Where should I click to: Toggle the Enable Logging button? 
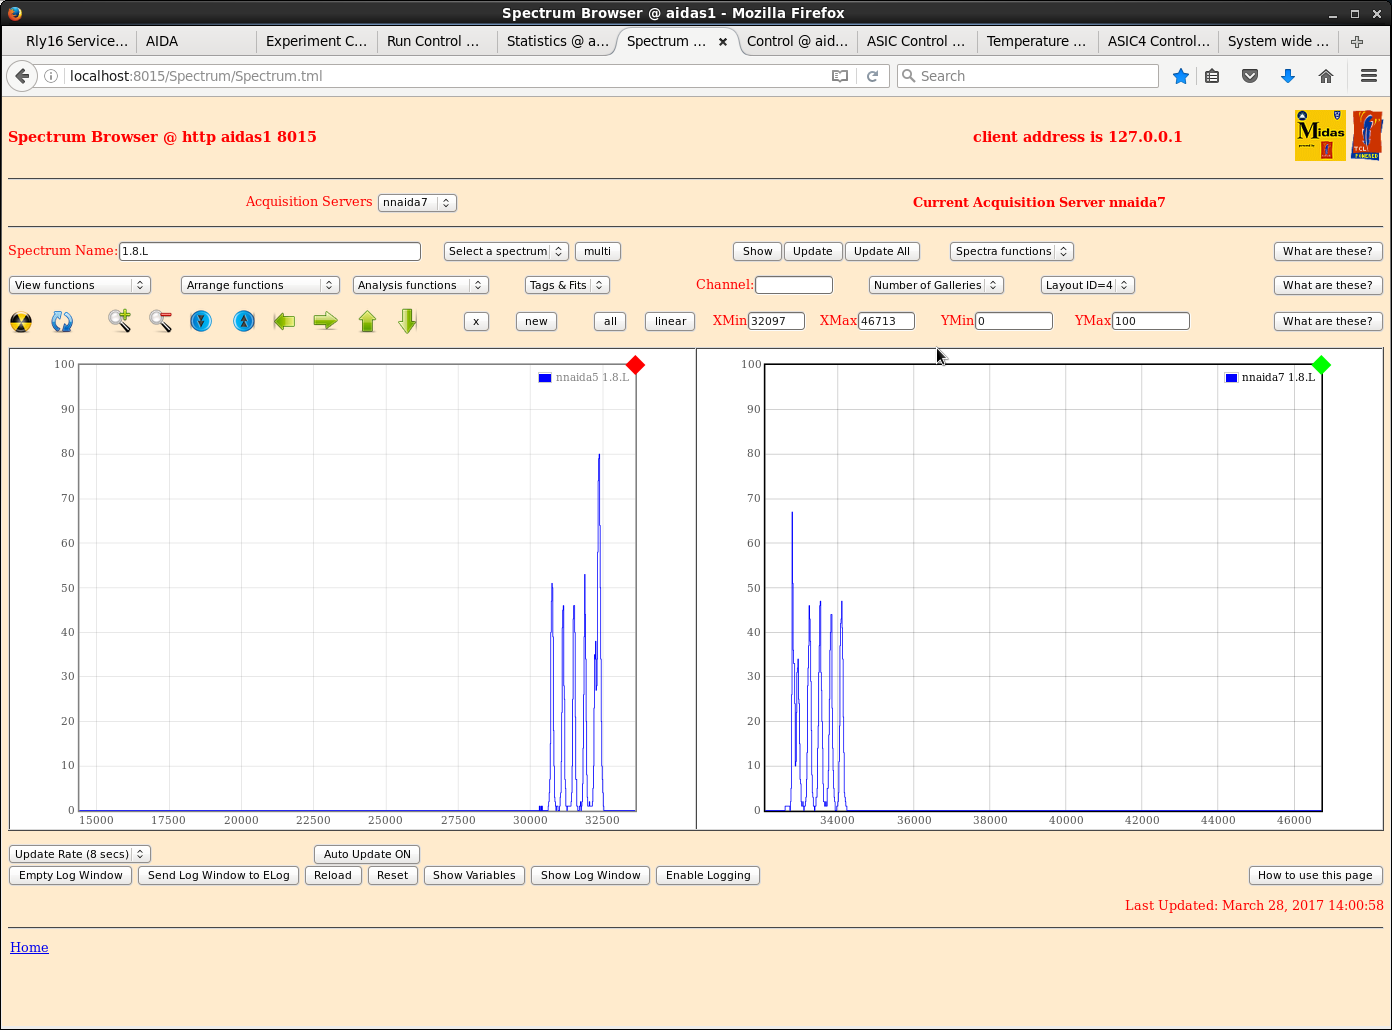tap(708, 875)
